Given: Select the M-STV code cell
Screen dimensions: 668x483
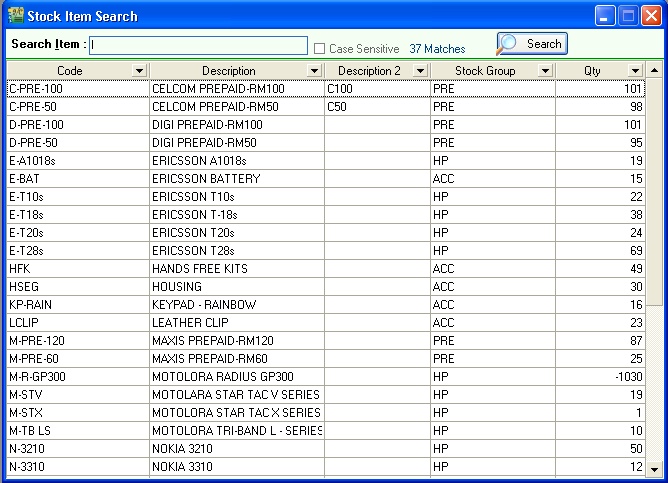Looking at the screenshot, I should pos(78,395).
